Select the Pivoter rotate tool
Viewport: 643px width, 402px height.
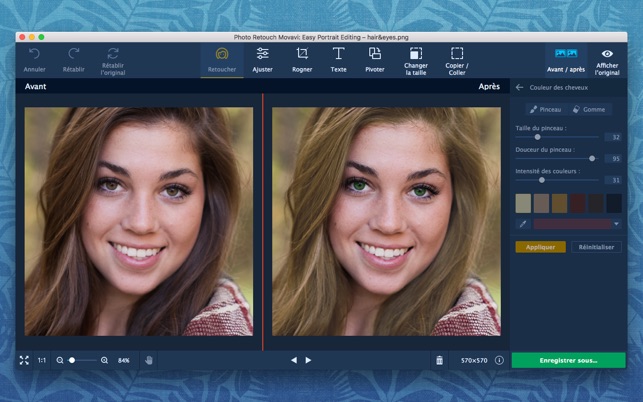(375, 60)
